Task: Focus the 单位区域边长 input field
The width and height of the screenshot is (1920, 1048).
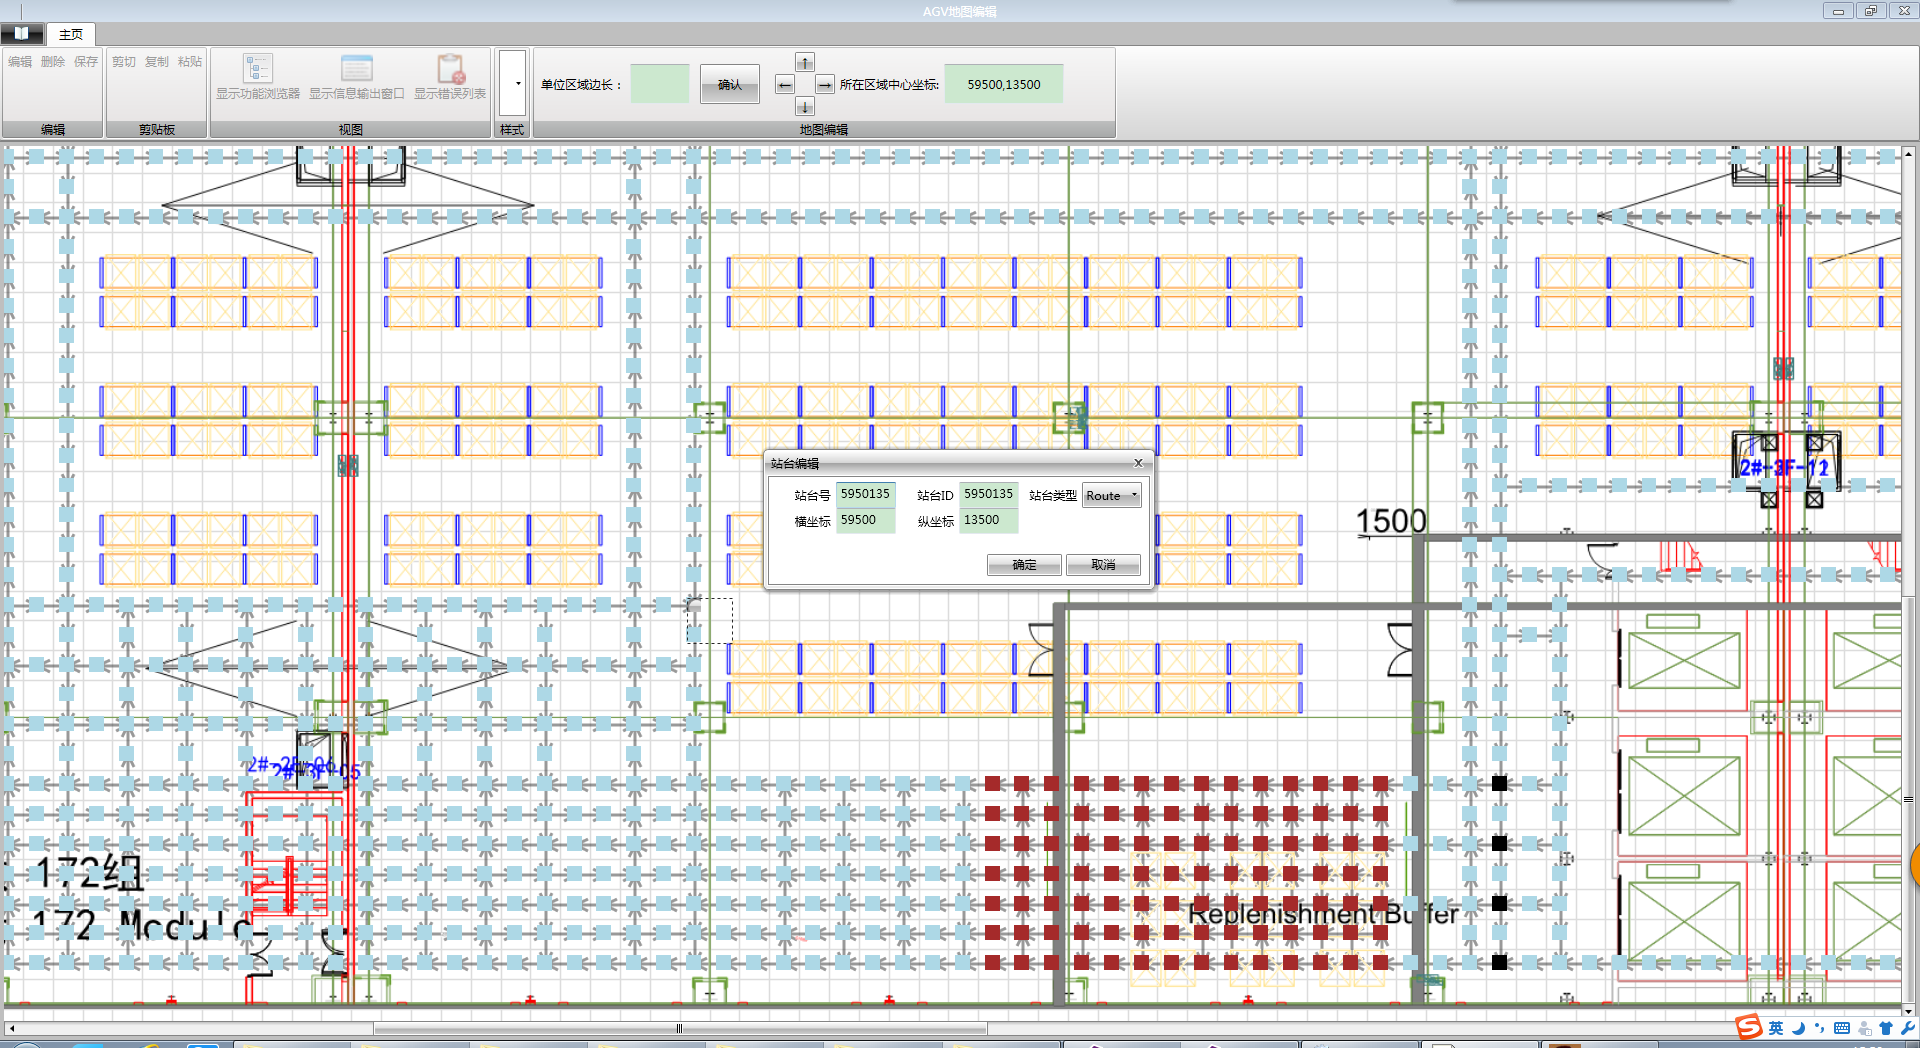Action: (660, 85)
